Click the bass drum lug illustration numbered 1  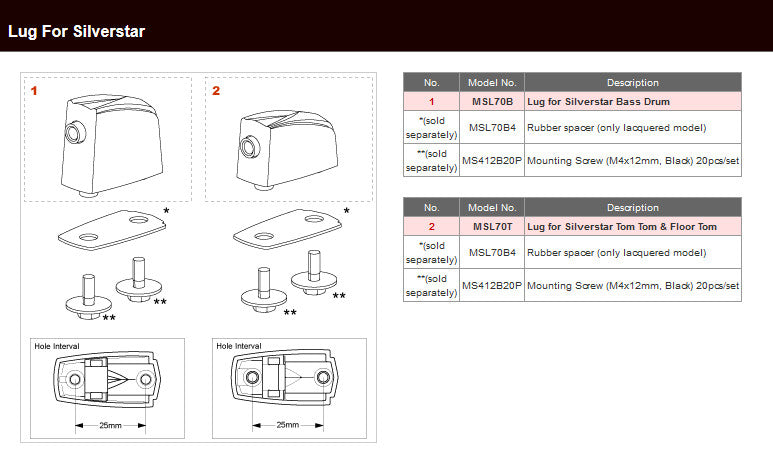tap(112, 145)
